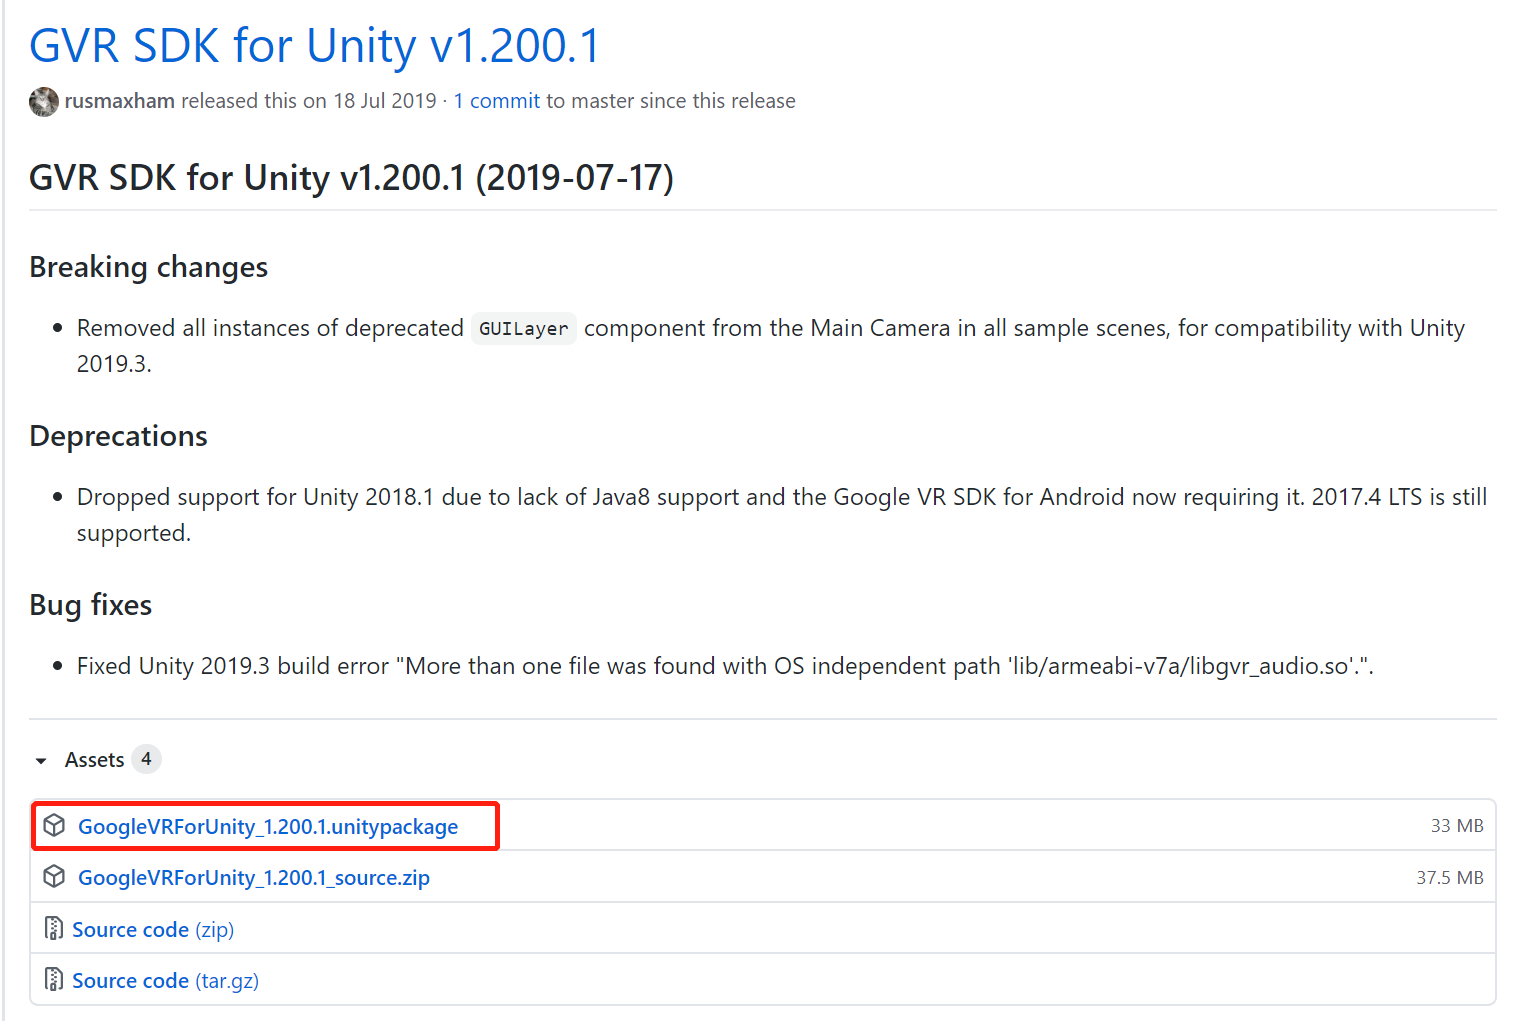
Task: Click the Assets section header label
Action: tap(95, 759)
